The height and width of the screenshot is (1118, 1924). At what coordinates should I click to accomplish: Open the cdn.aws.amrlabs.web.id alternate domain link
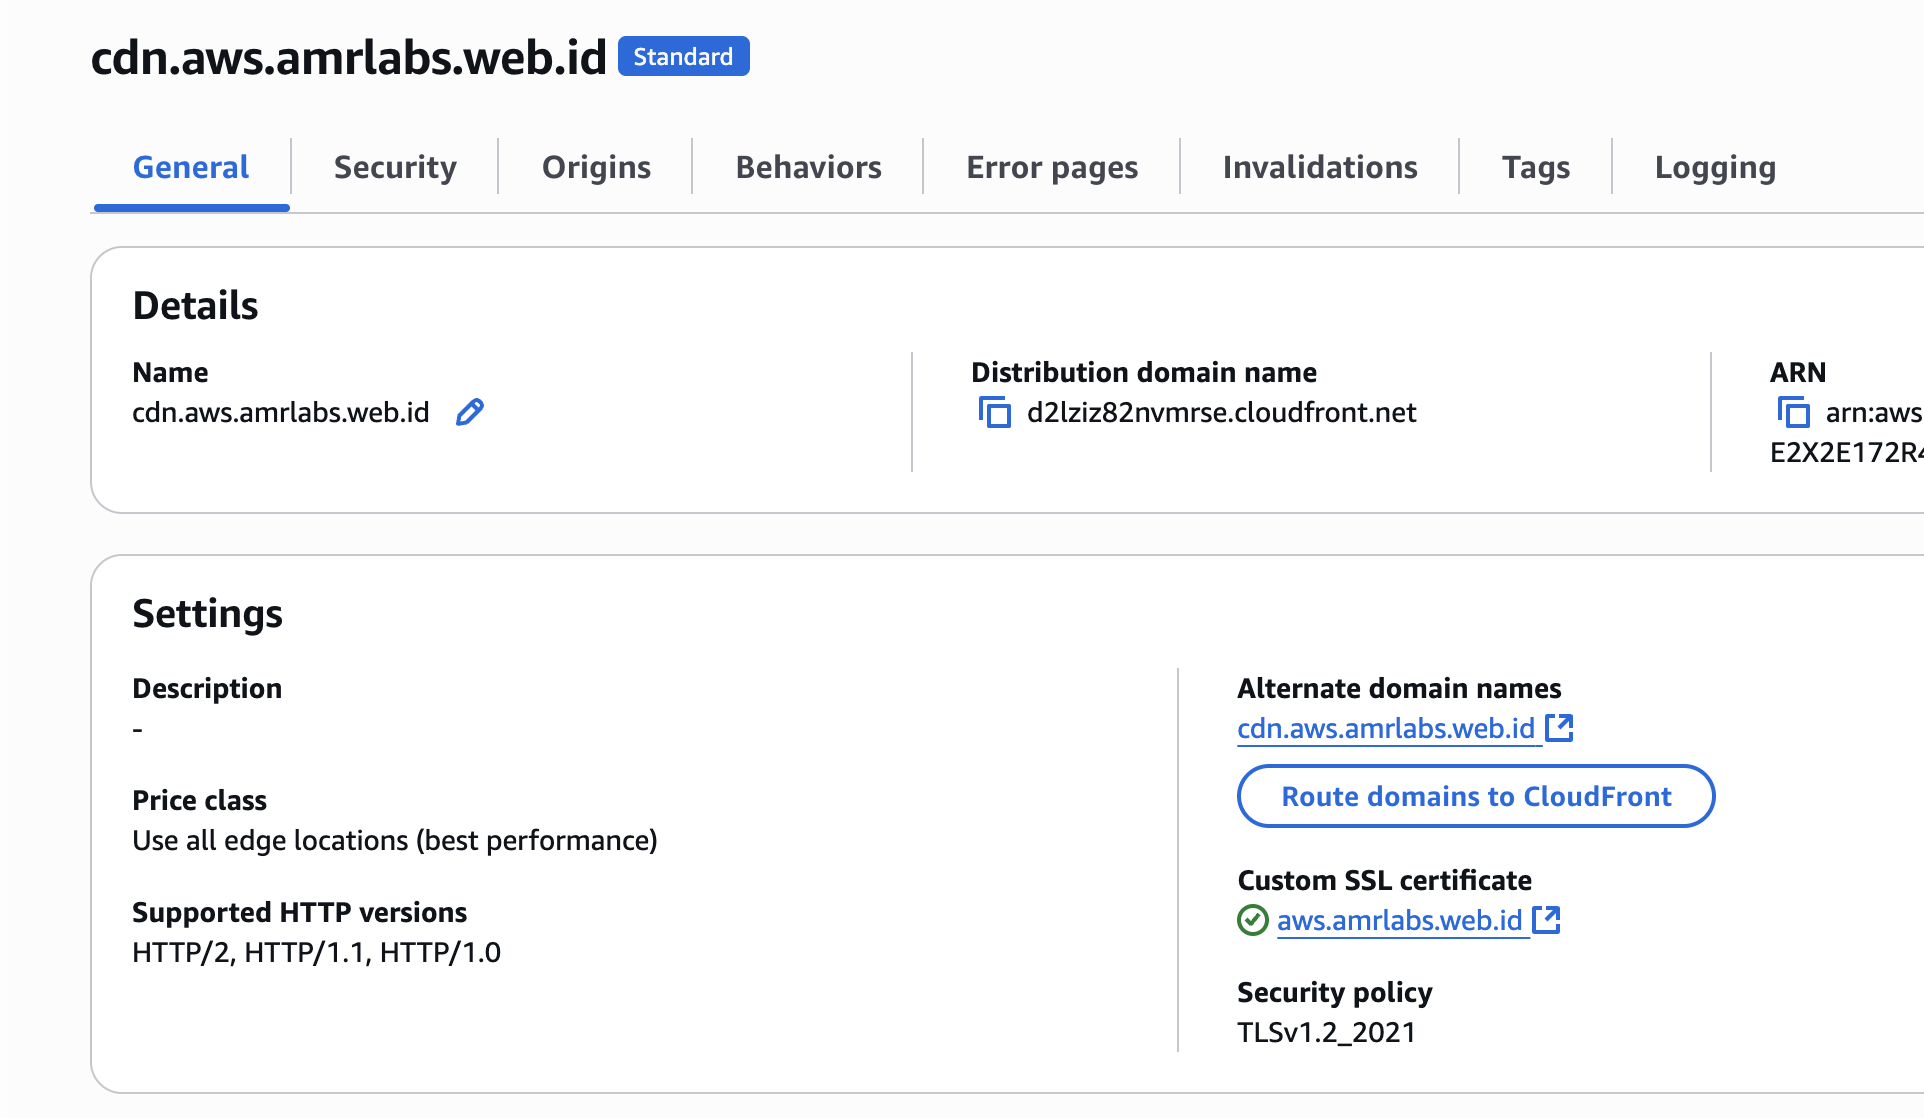click(x=1385, y=728)
